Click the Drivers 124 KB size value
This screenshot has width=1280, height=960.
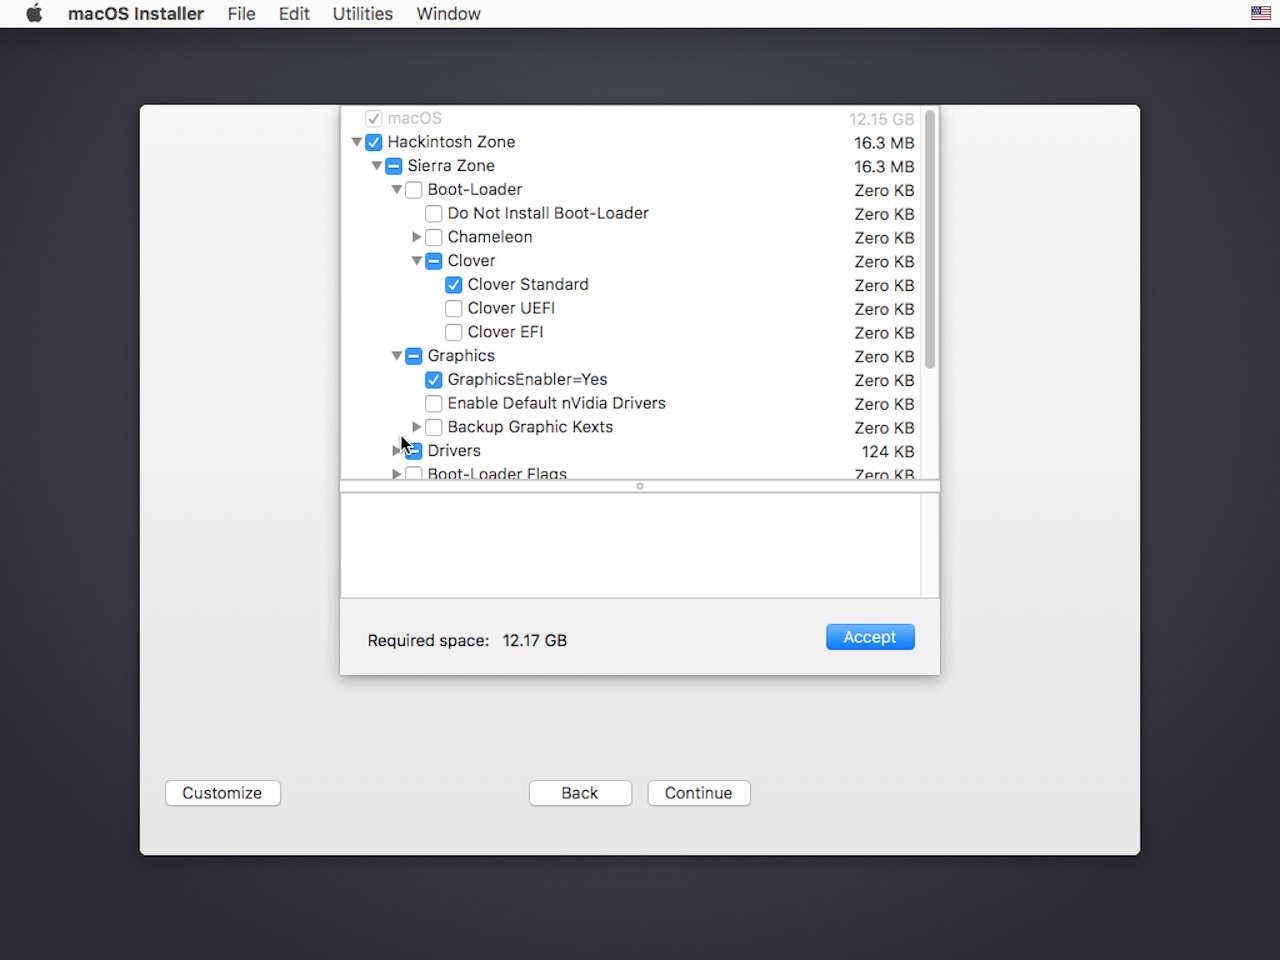888,452
